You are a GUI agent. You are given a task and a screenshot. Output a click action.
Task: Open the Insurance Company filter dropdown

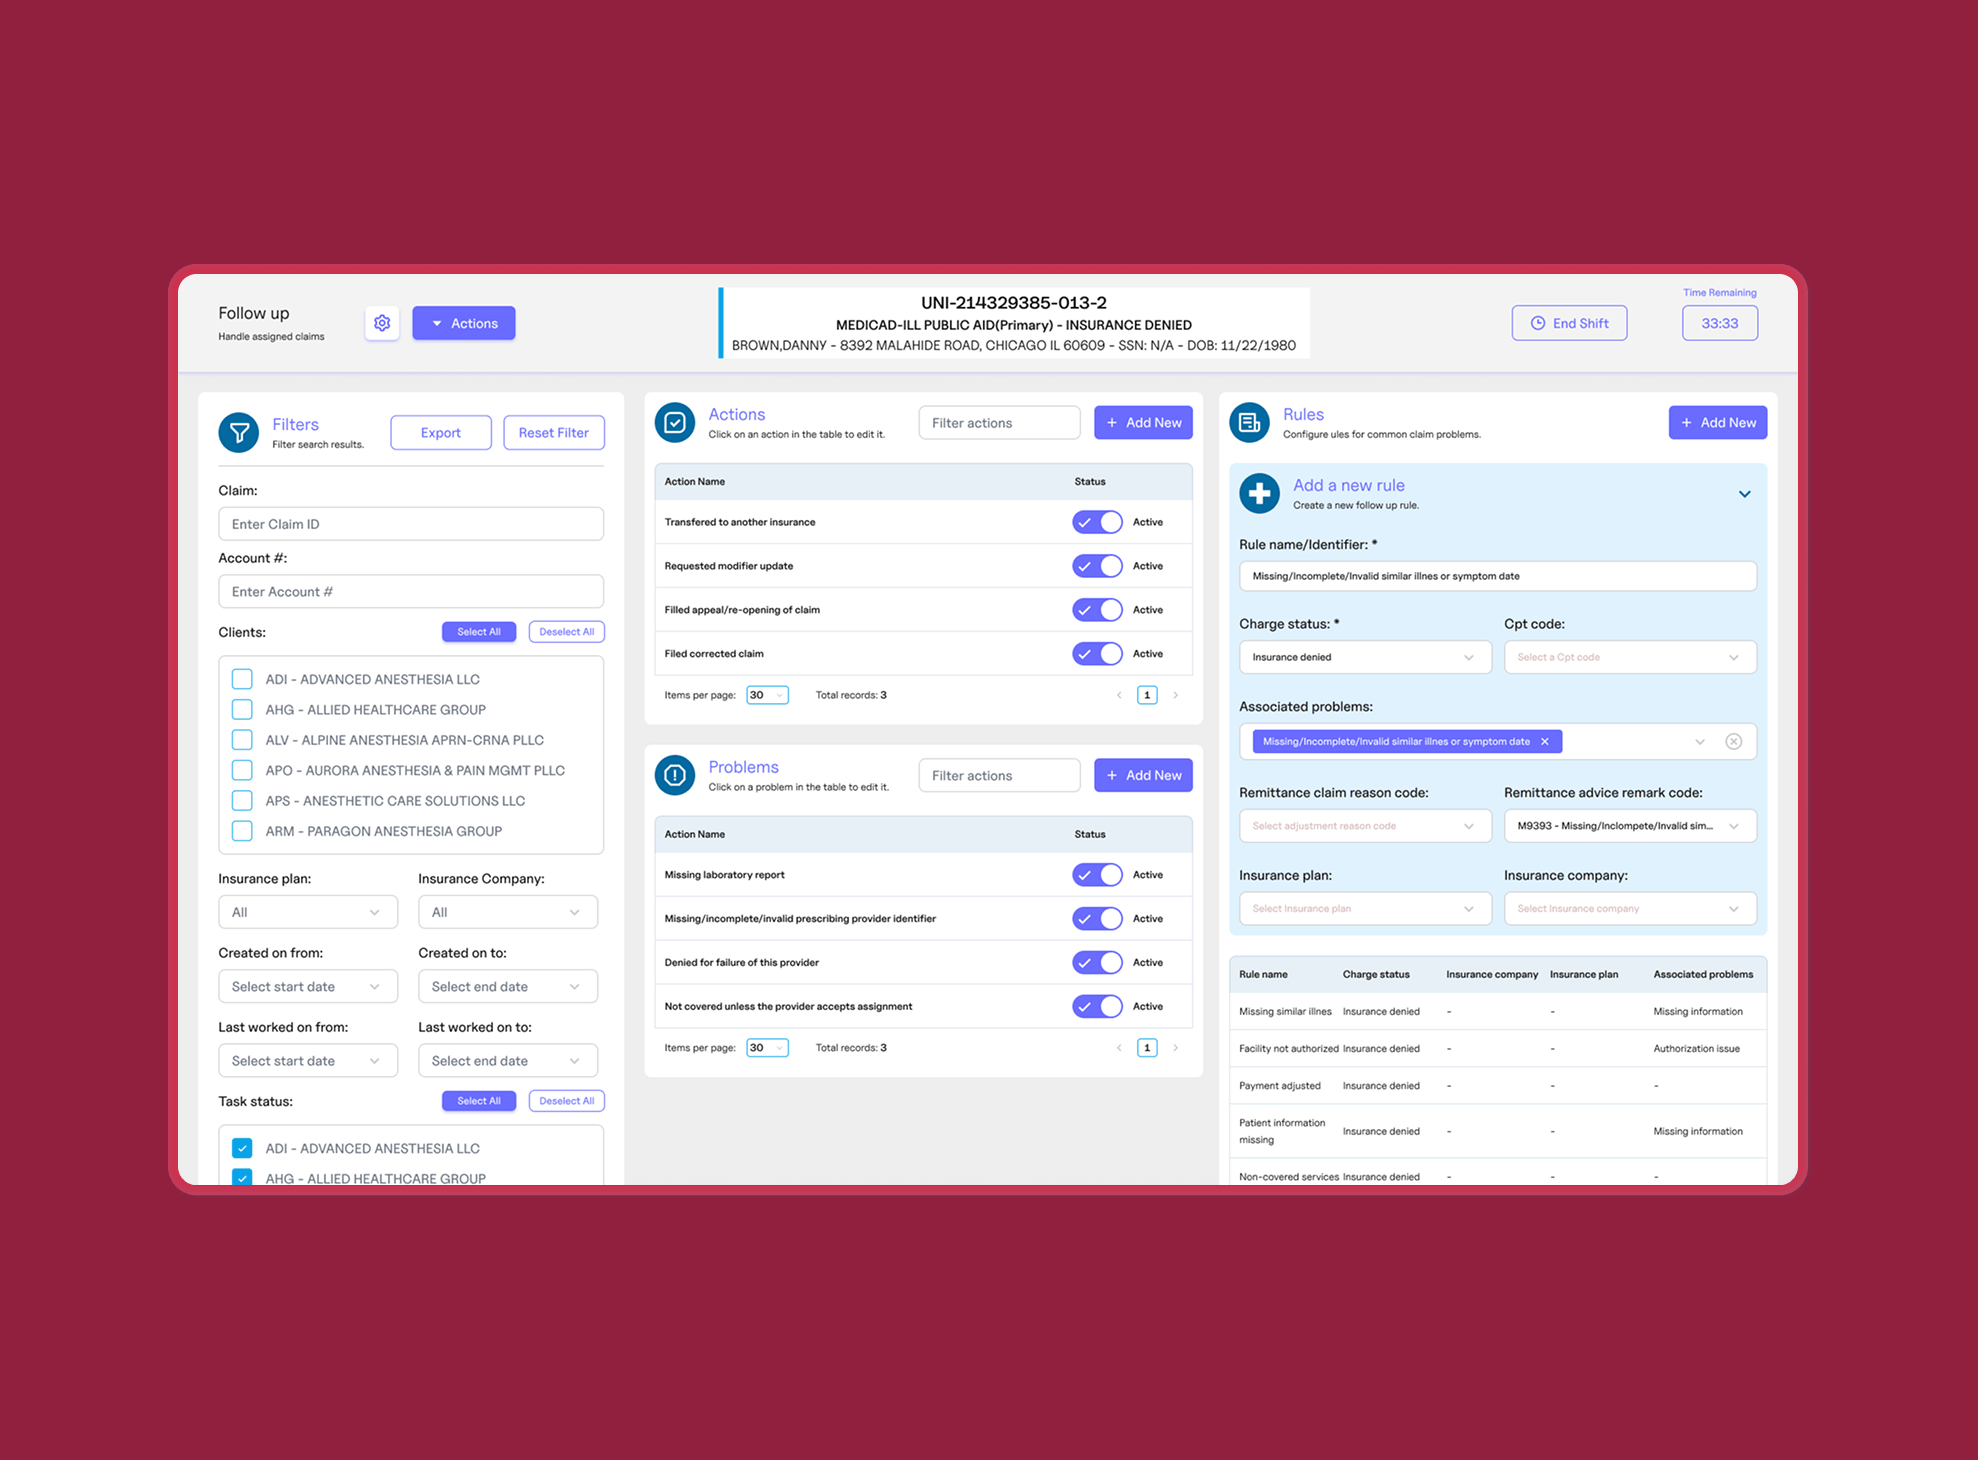tap(507, 912)
